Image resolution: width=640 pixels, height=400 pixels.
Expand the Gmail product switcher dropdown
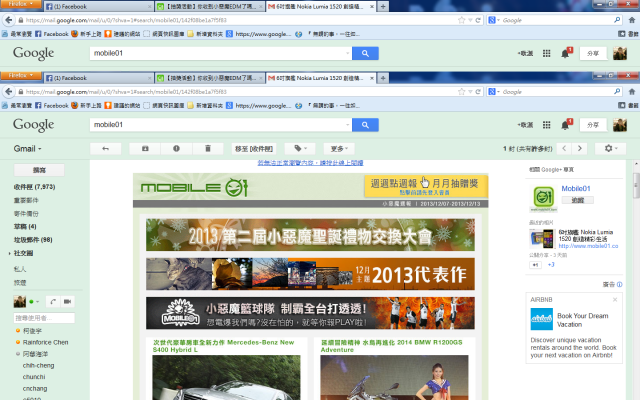[x=27, y=149]
